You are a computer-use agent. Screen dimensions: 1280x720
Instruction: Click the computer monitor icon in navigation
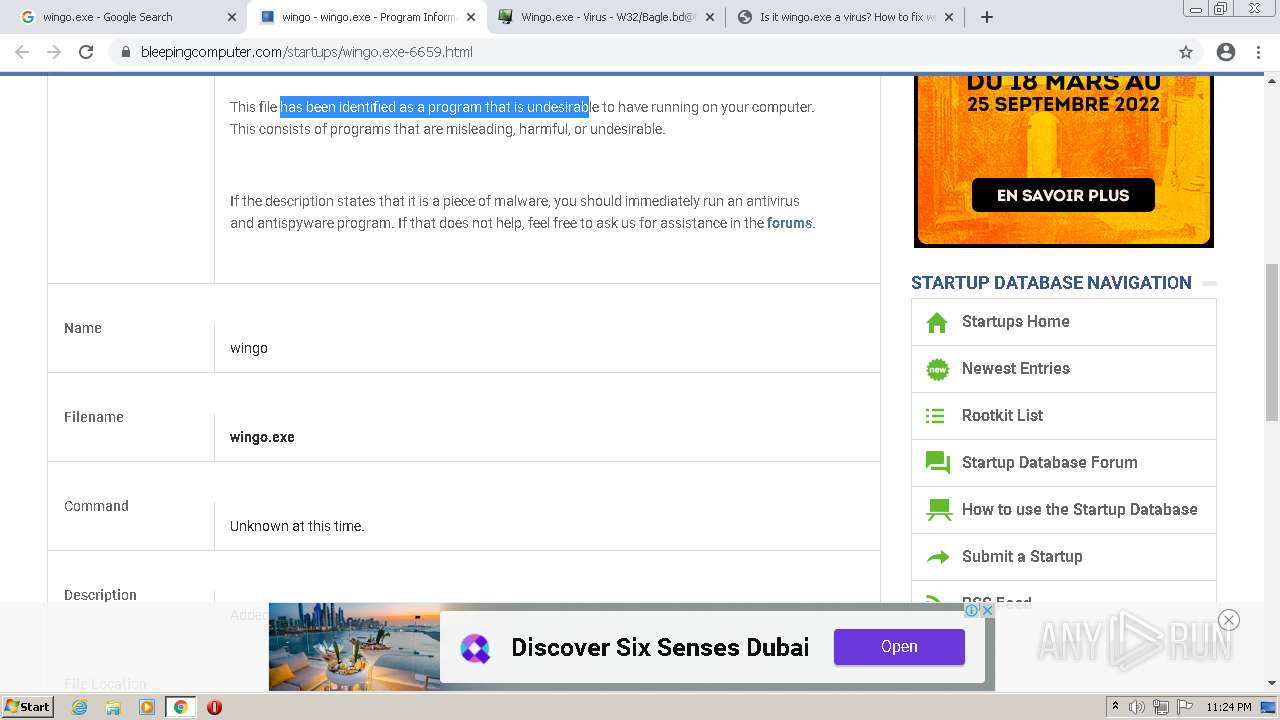[x=938, y=510]
